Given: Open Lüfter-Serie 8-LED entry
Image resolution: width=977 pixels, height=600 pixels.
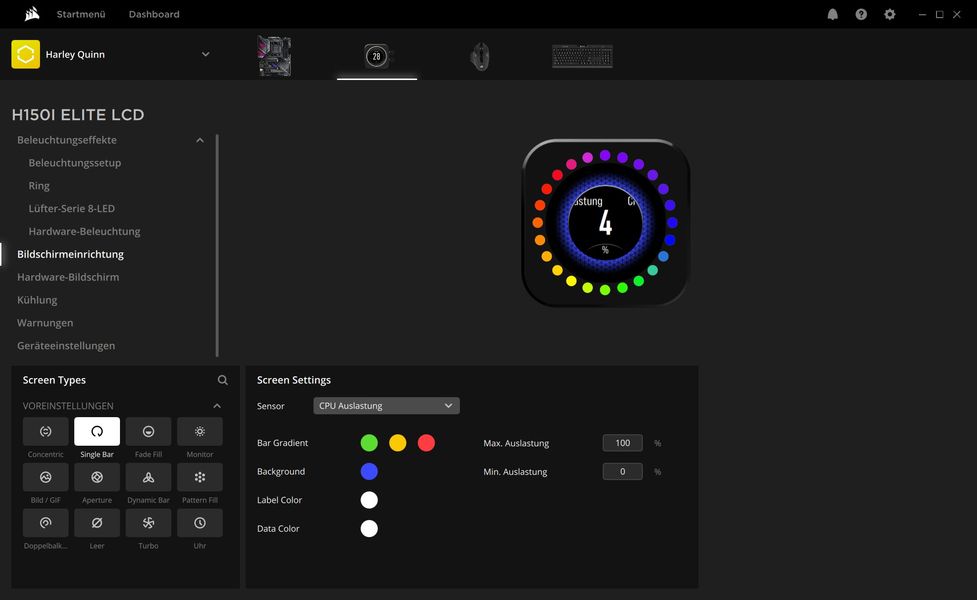Looking at the screenshot, I should click(x=72, y=208).
